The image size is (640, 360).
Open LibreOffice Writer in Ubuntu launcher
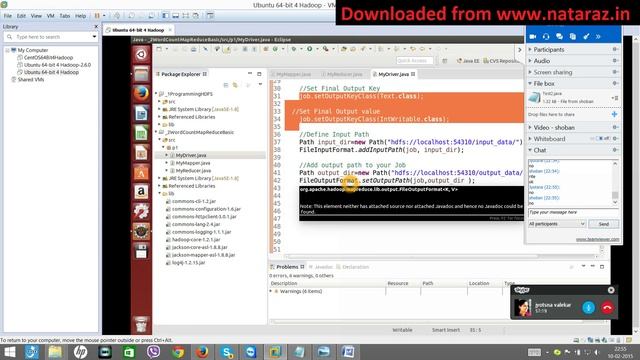point(141,113)
